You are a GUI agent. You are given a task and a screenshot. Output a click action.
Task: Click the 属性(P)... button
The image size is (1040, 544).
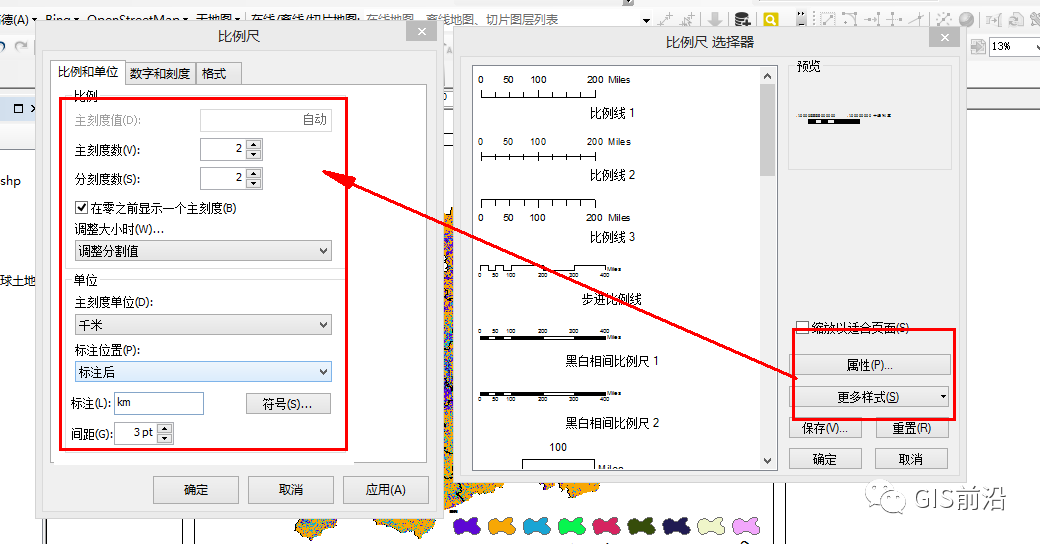[x=870, y=365]
